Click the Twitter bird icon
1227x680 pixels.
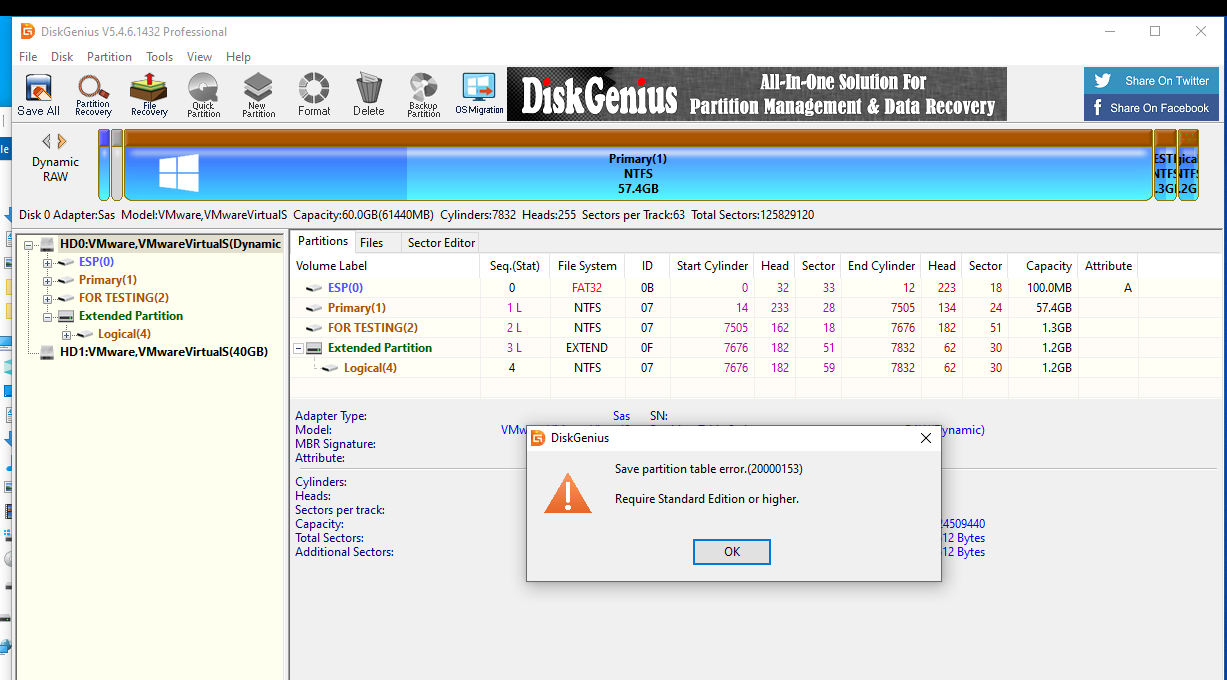click(1102, 81)
